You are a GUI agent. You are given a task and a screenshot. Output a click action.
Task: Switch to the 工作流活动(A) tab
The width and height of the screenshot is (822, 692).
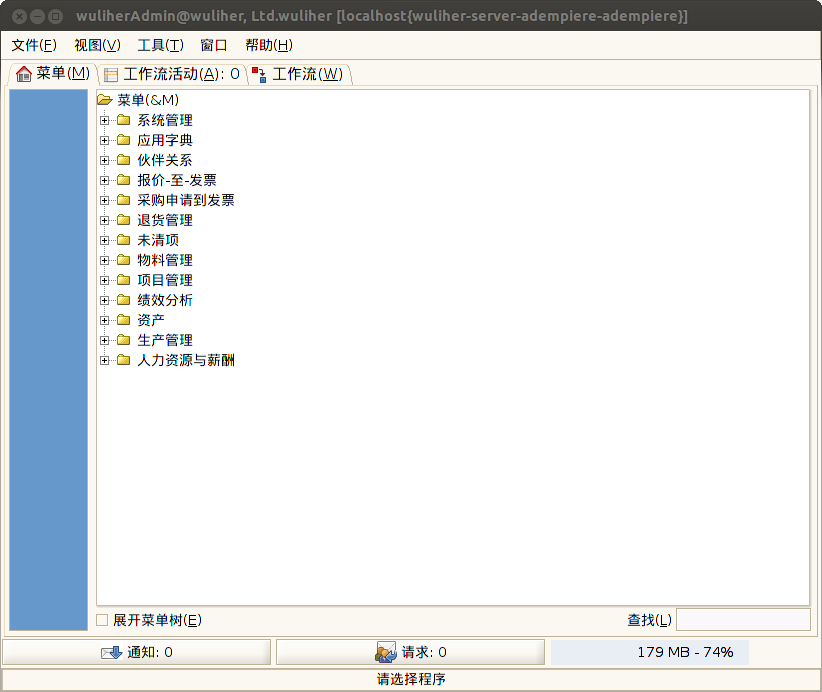click(x=172, y=74)
